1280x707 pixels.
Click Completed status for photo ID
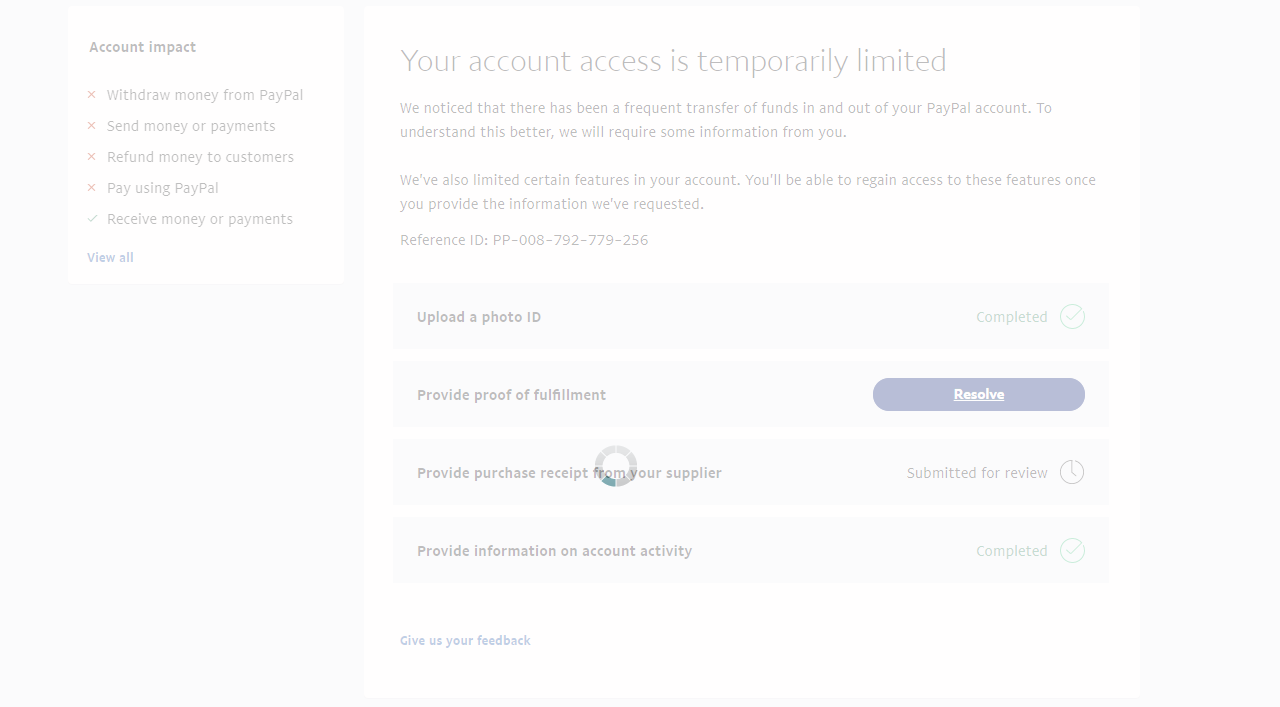pos(1011,317)
